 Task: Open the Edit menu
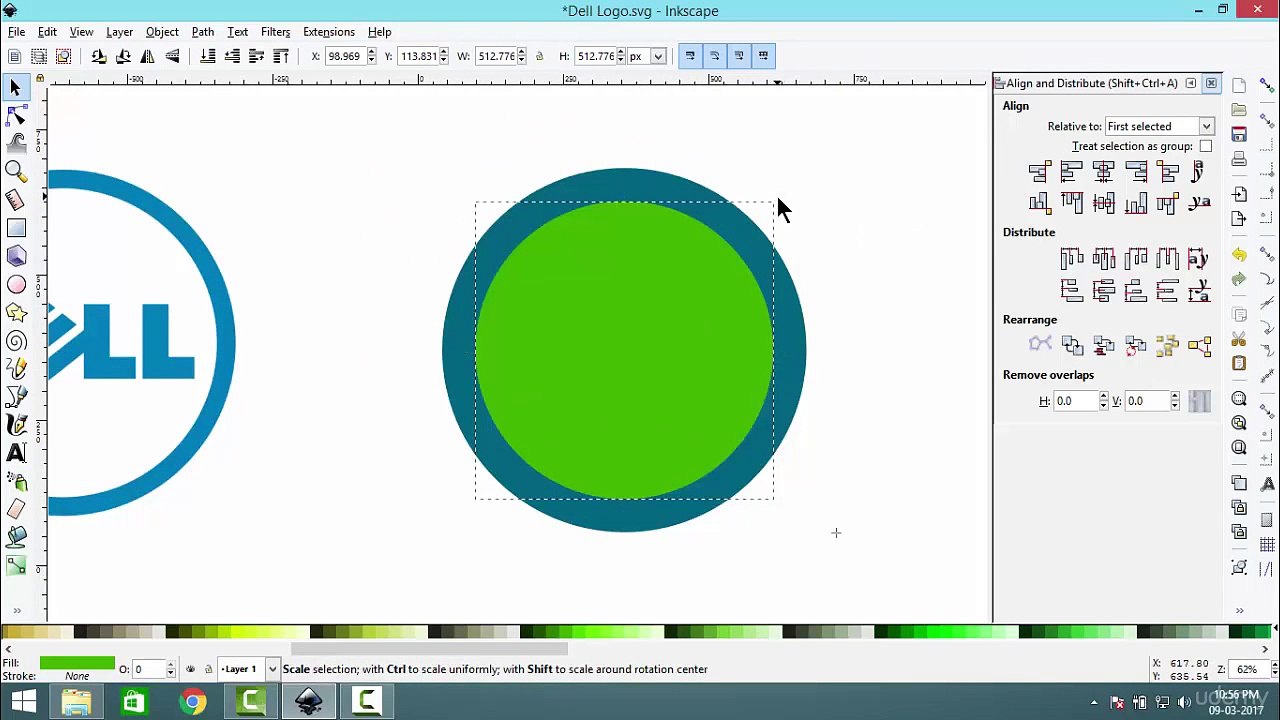[x=47, y=32]
